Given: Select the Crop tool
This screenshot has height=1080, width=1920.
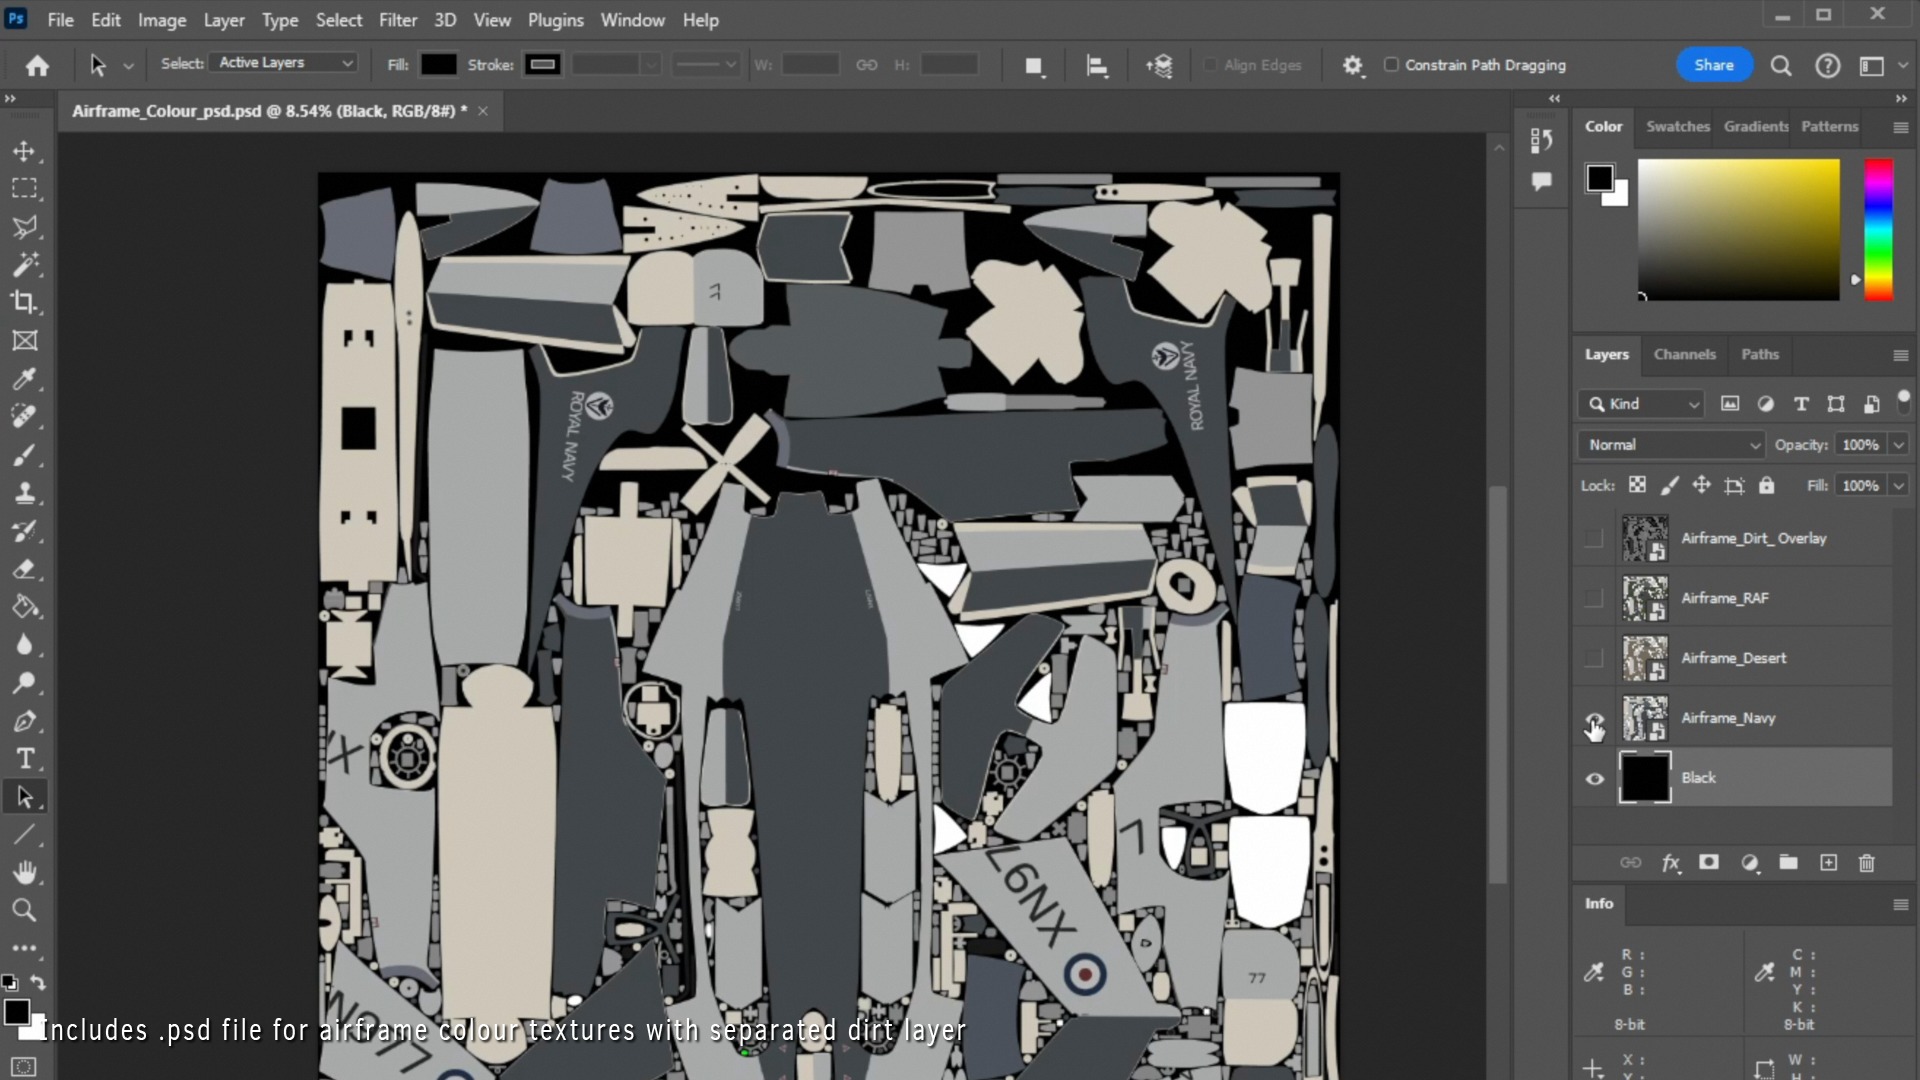Looking at the screenshot, I should pos(24,302).
